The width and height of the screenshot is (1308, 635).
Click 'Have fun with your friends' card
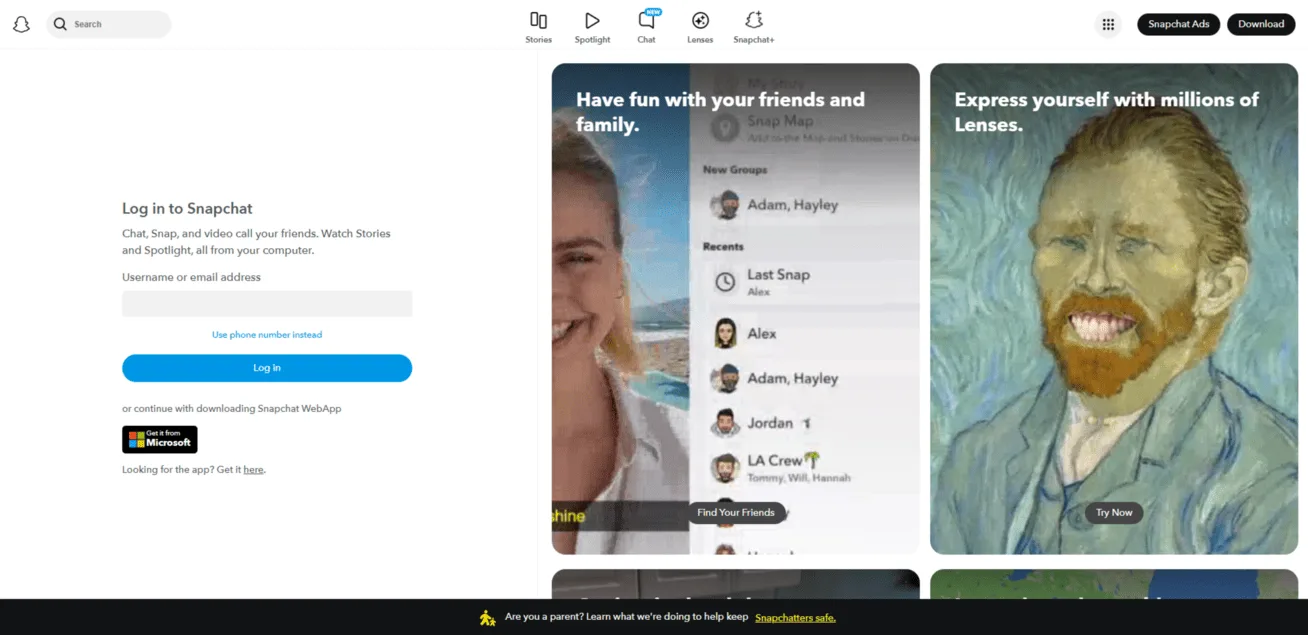735,309
